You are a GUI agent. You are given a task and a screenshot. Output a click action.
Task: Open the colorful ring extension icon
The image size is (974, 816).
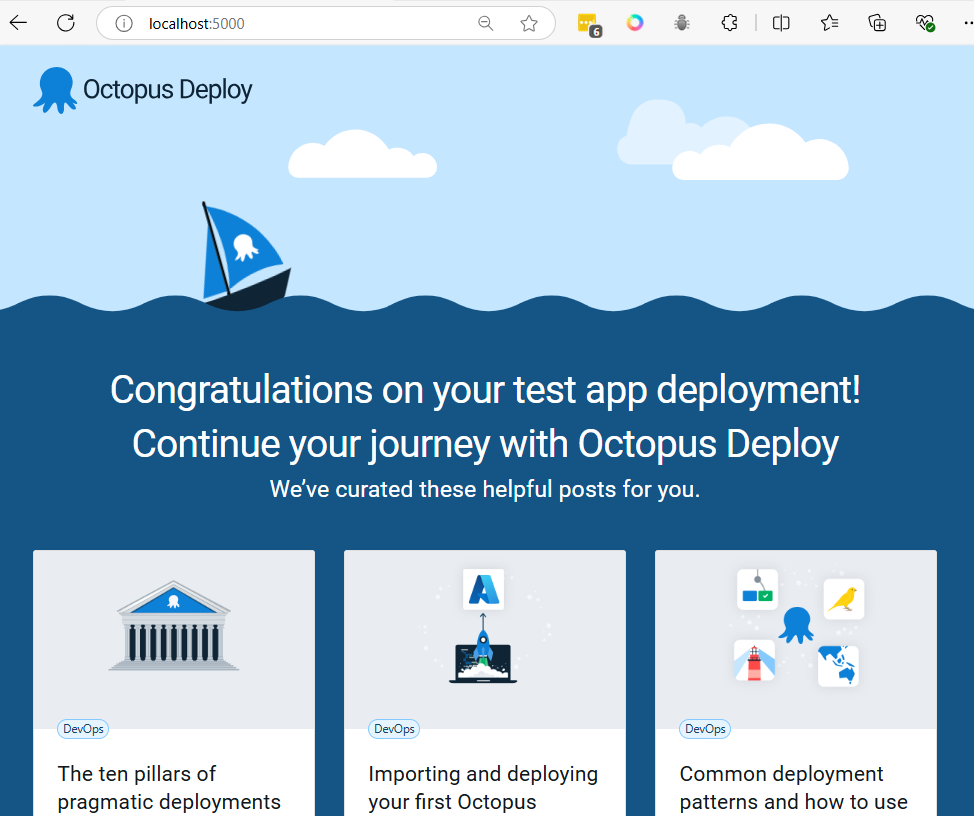pyautogui.click(x=635, y=24)
